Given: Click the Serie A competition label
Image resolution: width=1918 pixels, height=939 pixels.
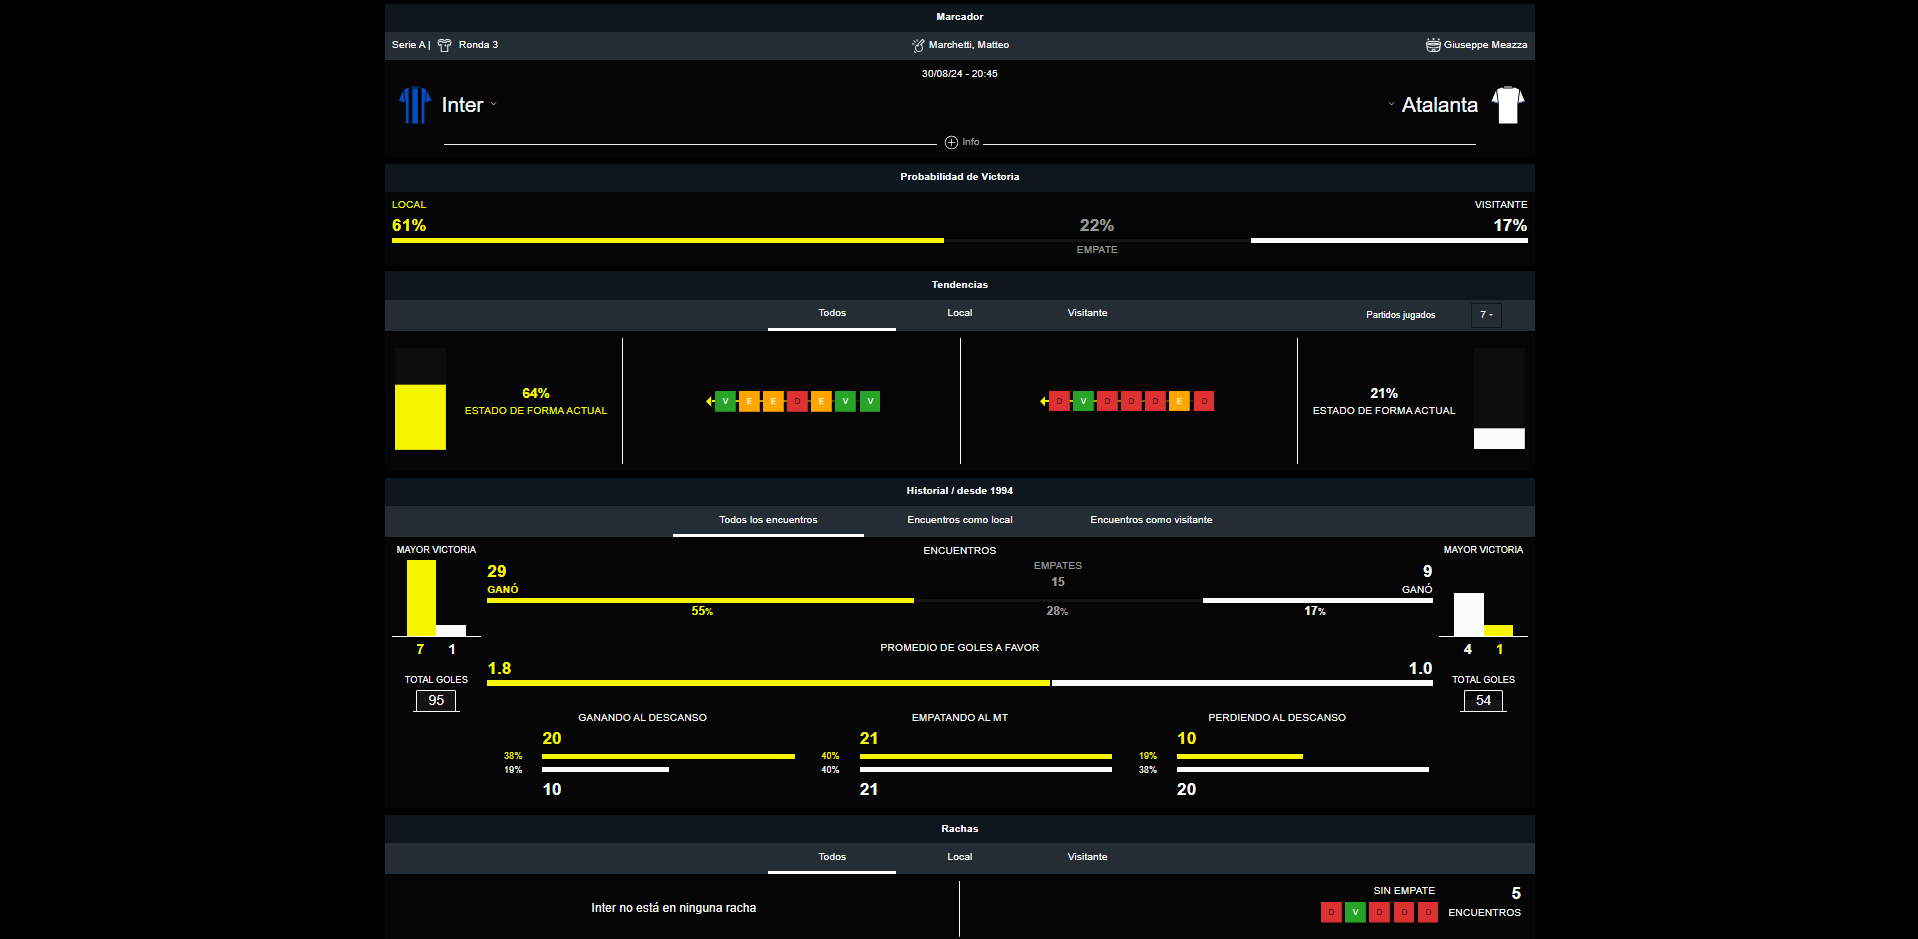Looking at the screenshot, I should coord(409,45).
